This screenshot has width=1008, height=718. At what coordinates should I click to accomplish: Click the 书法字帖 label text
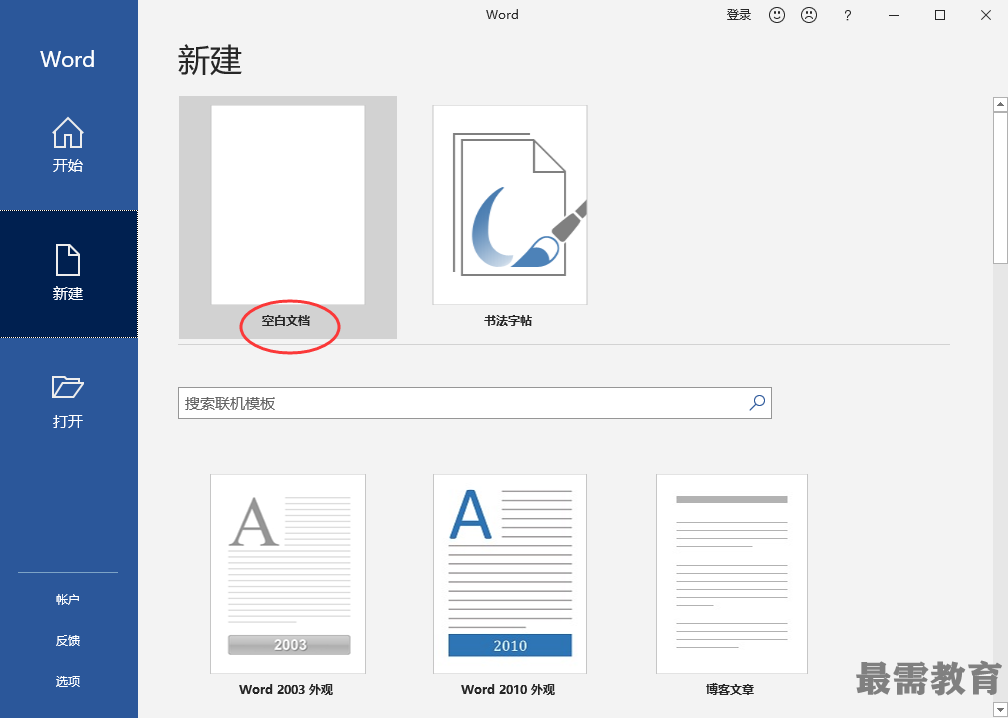[x=508, y=321]
